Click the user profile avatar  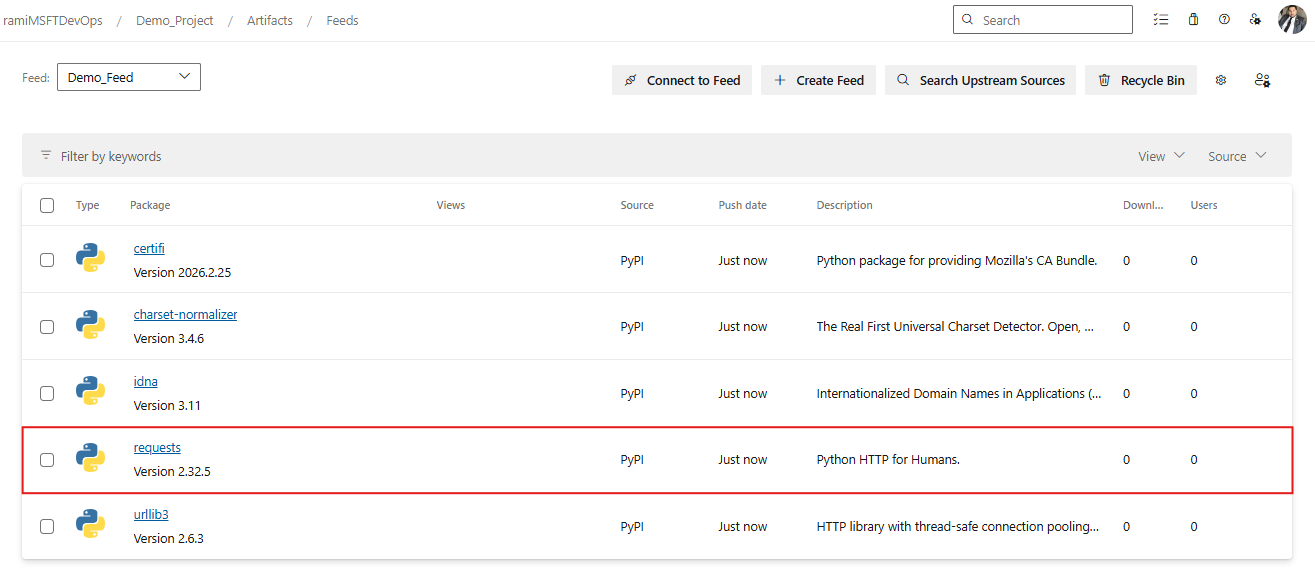[1292, 20]
